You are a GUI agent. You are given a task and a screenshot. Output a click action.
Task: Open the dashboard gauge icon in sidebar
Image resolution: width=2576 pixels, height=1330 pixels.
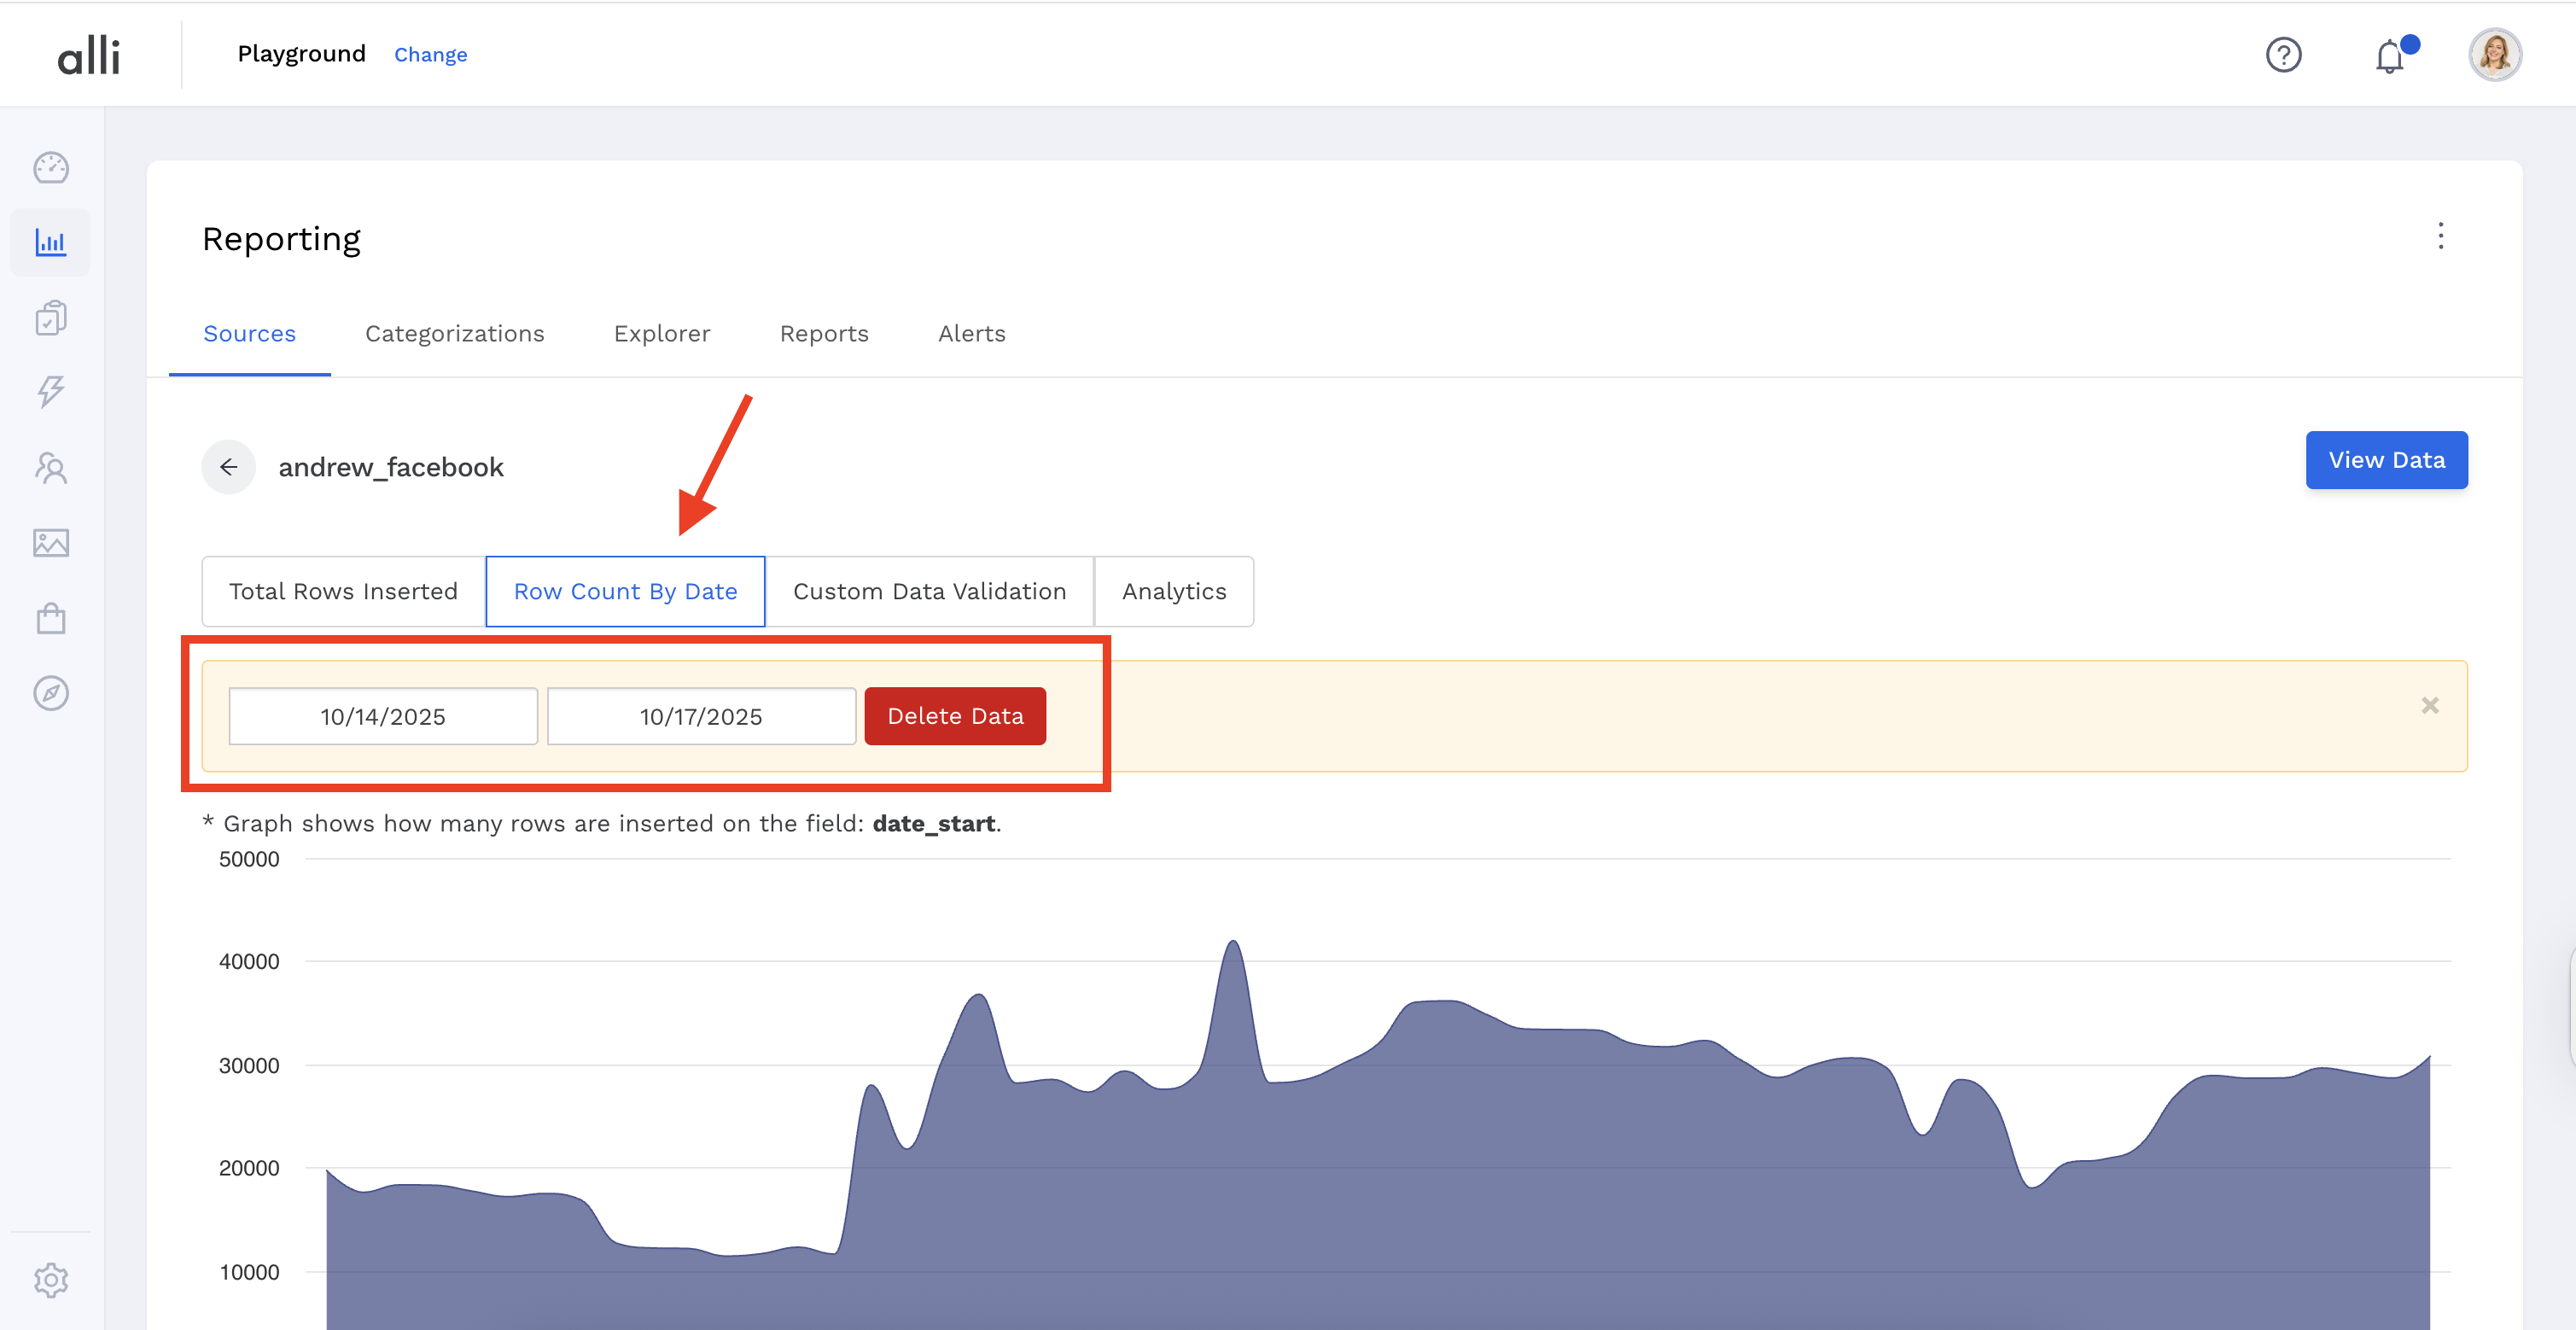[51, 168]
